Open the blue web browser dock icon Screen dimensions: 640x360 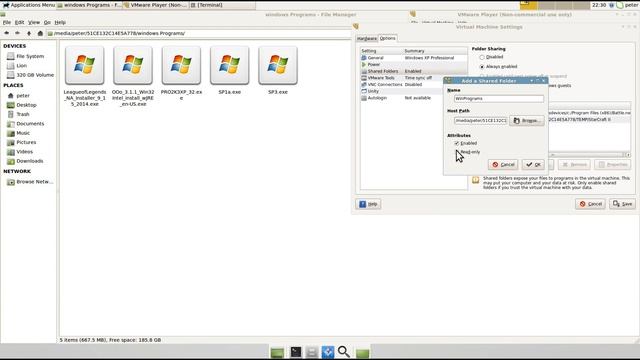[x=328, y=352]
